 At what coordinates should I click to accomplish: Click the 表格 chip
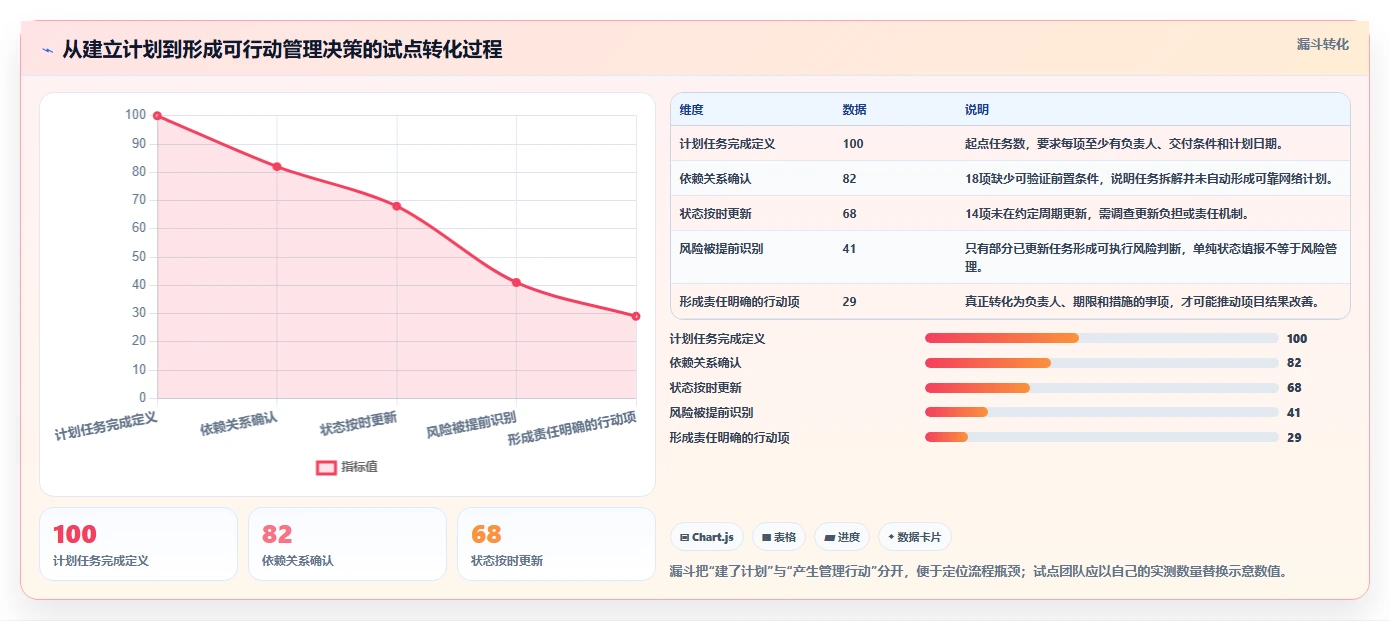[x=779, y=537]
